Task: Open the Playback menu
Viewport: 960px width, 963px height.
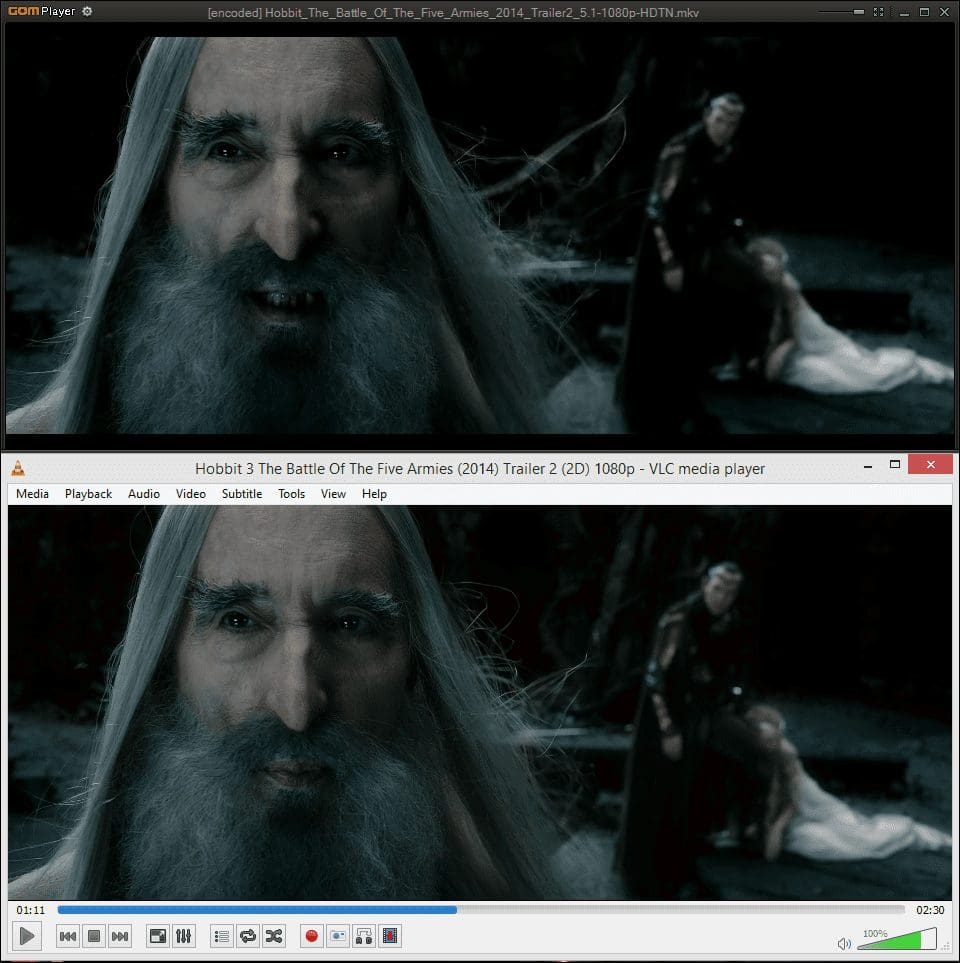Action: click(x=88, y=494)
